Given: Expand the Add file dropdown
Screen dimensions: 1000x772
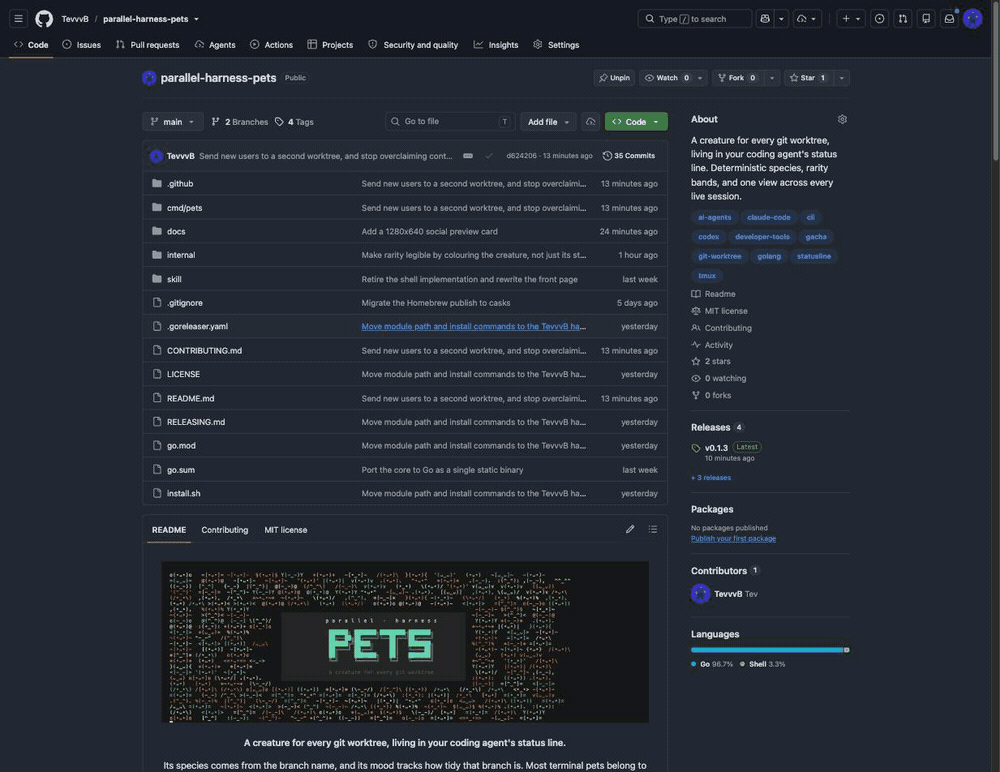Looking at the screenshot, I should [x=548, y=121].
